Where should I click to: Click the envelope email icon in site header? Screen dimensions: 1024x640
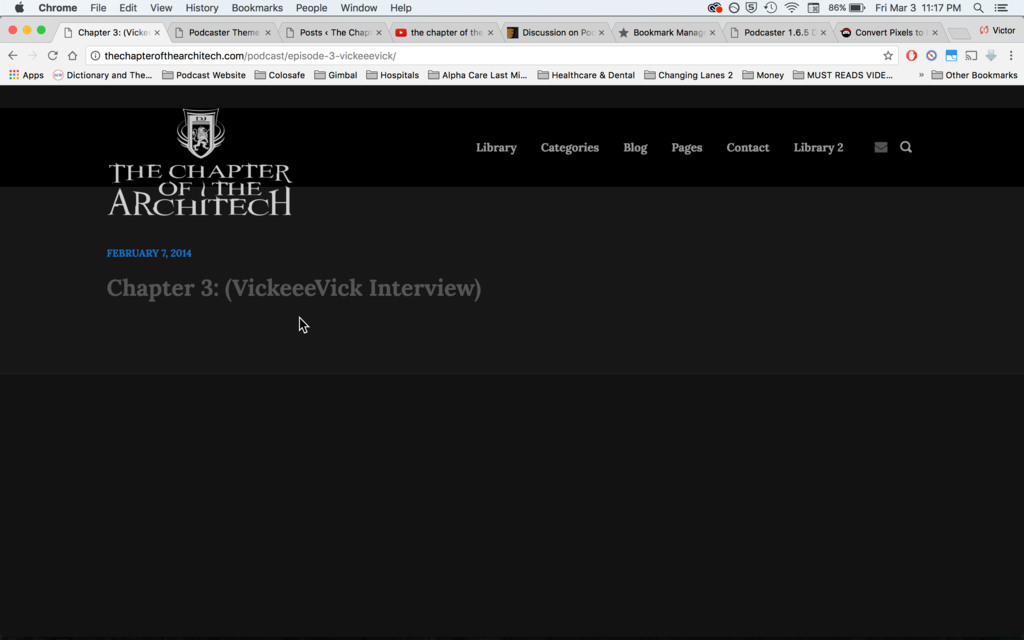click(x=880, y=147)
